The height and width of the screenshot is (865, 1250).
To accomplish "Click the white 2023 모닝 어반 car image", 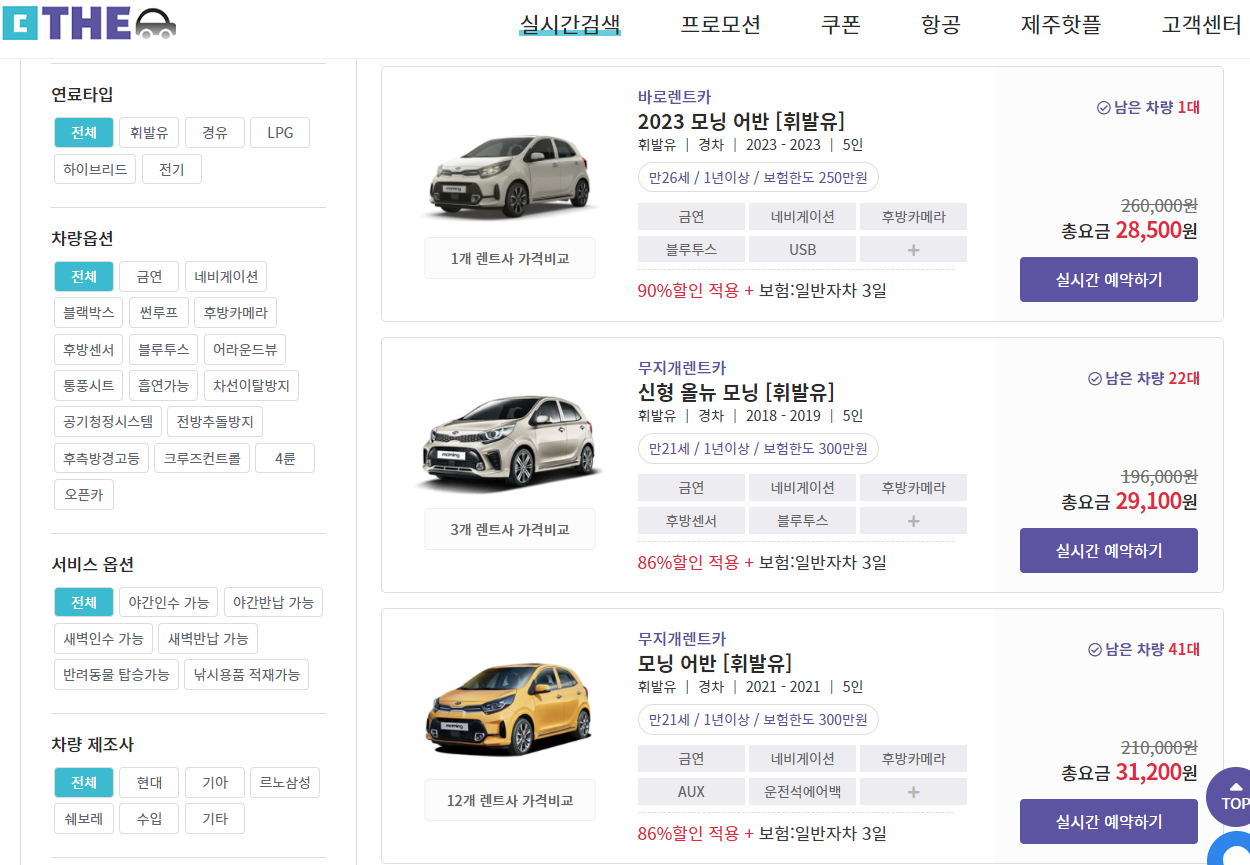I will (510, 177).
